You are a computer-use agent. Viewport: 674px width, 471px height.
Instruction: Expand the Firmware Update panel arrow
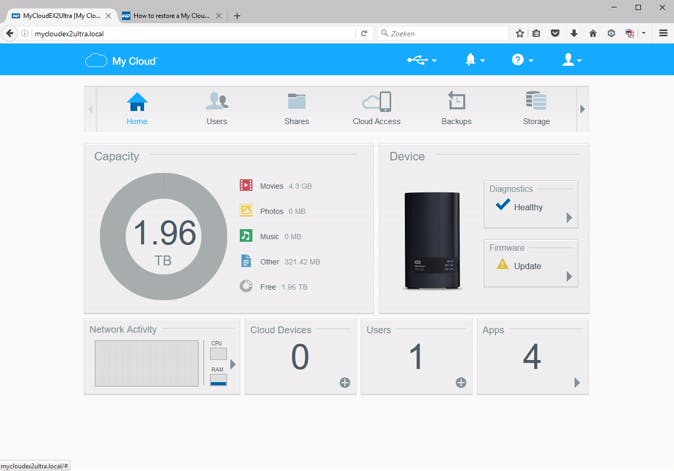569,276
